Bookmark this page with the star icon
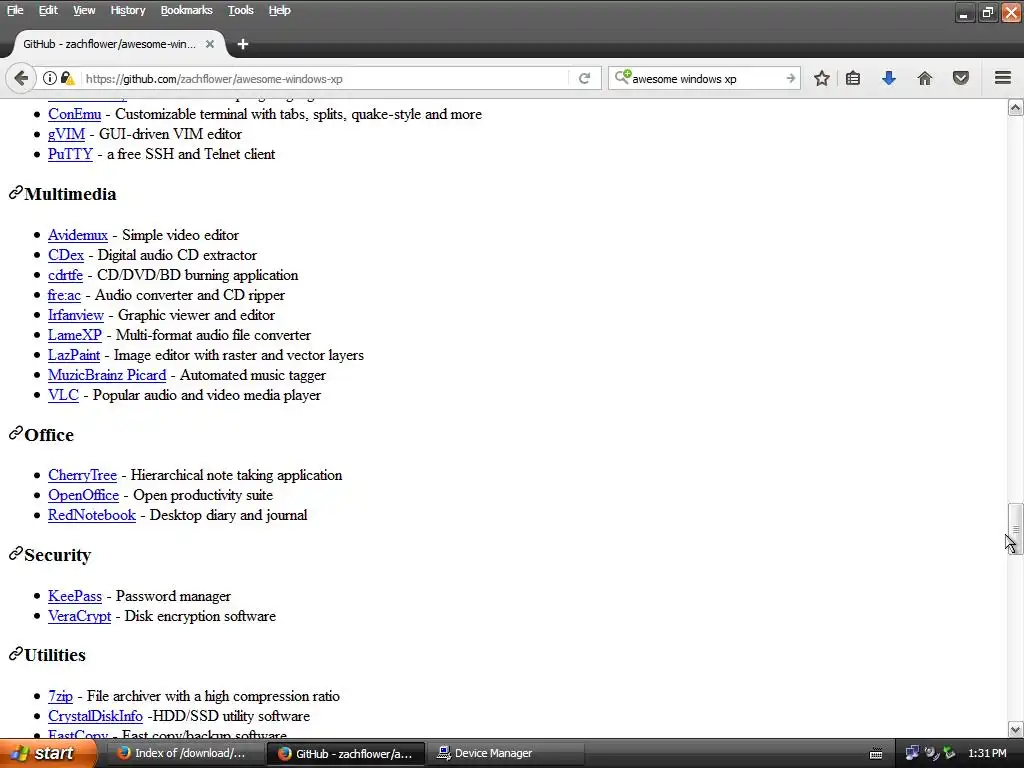 (822, 78)
